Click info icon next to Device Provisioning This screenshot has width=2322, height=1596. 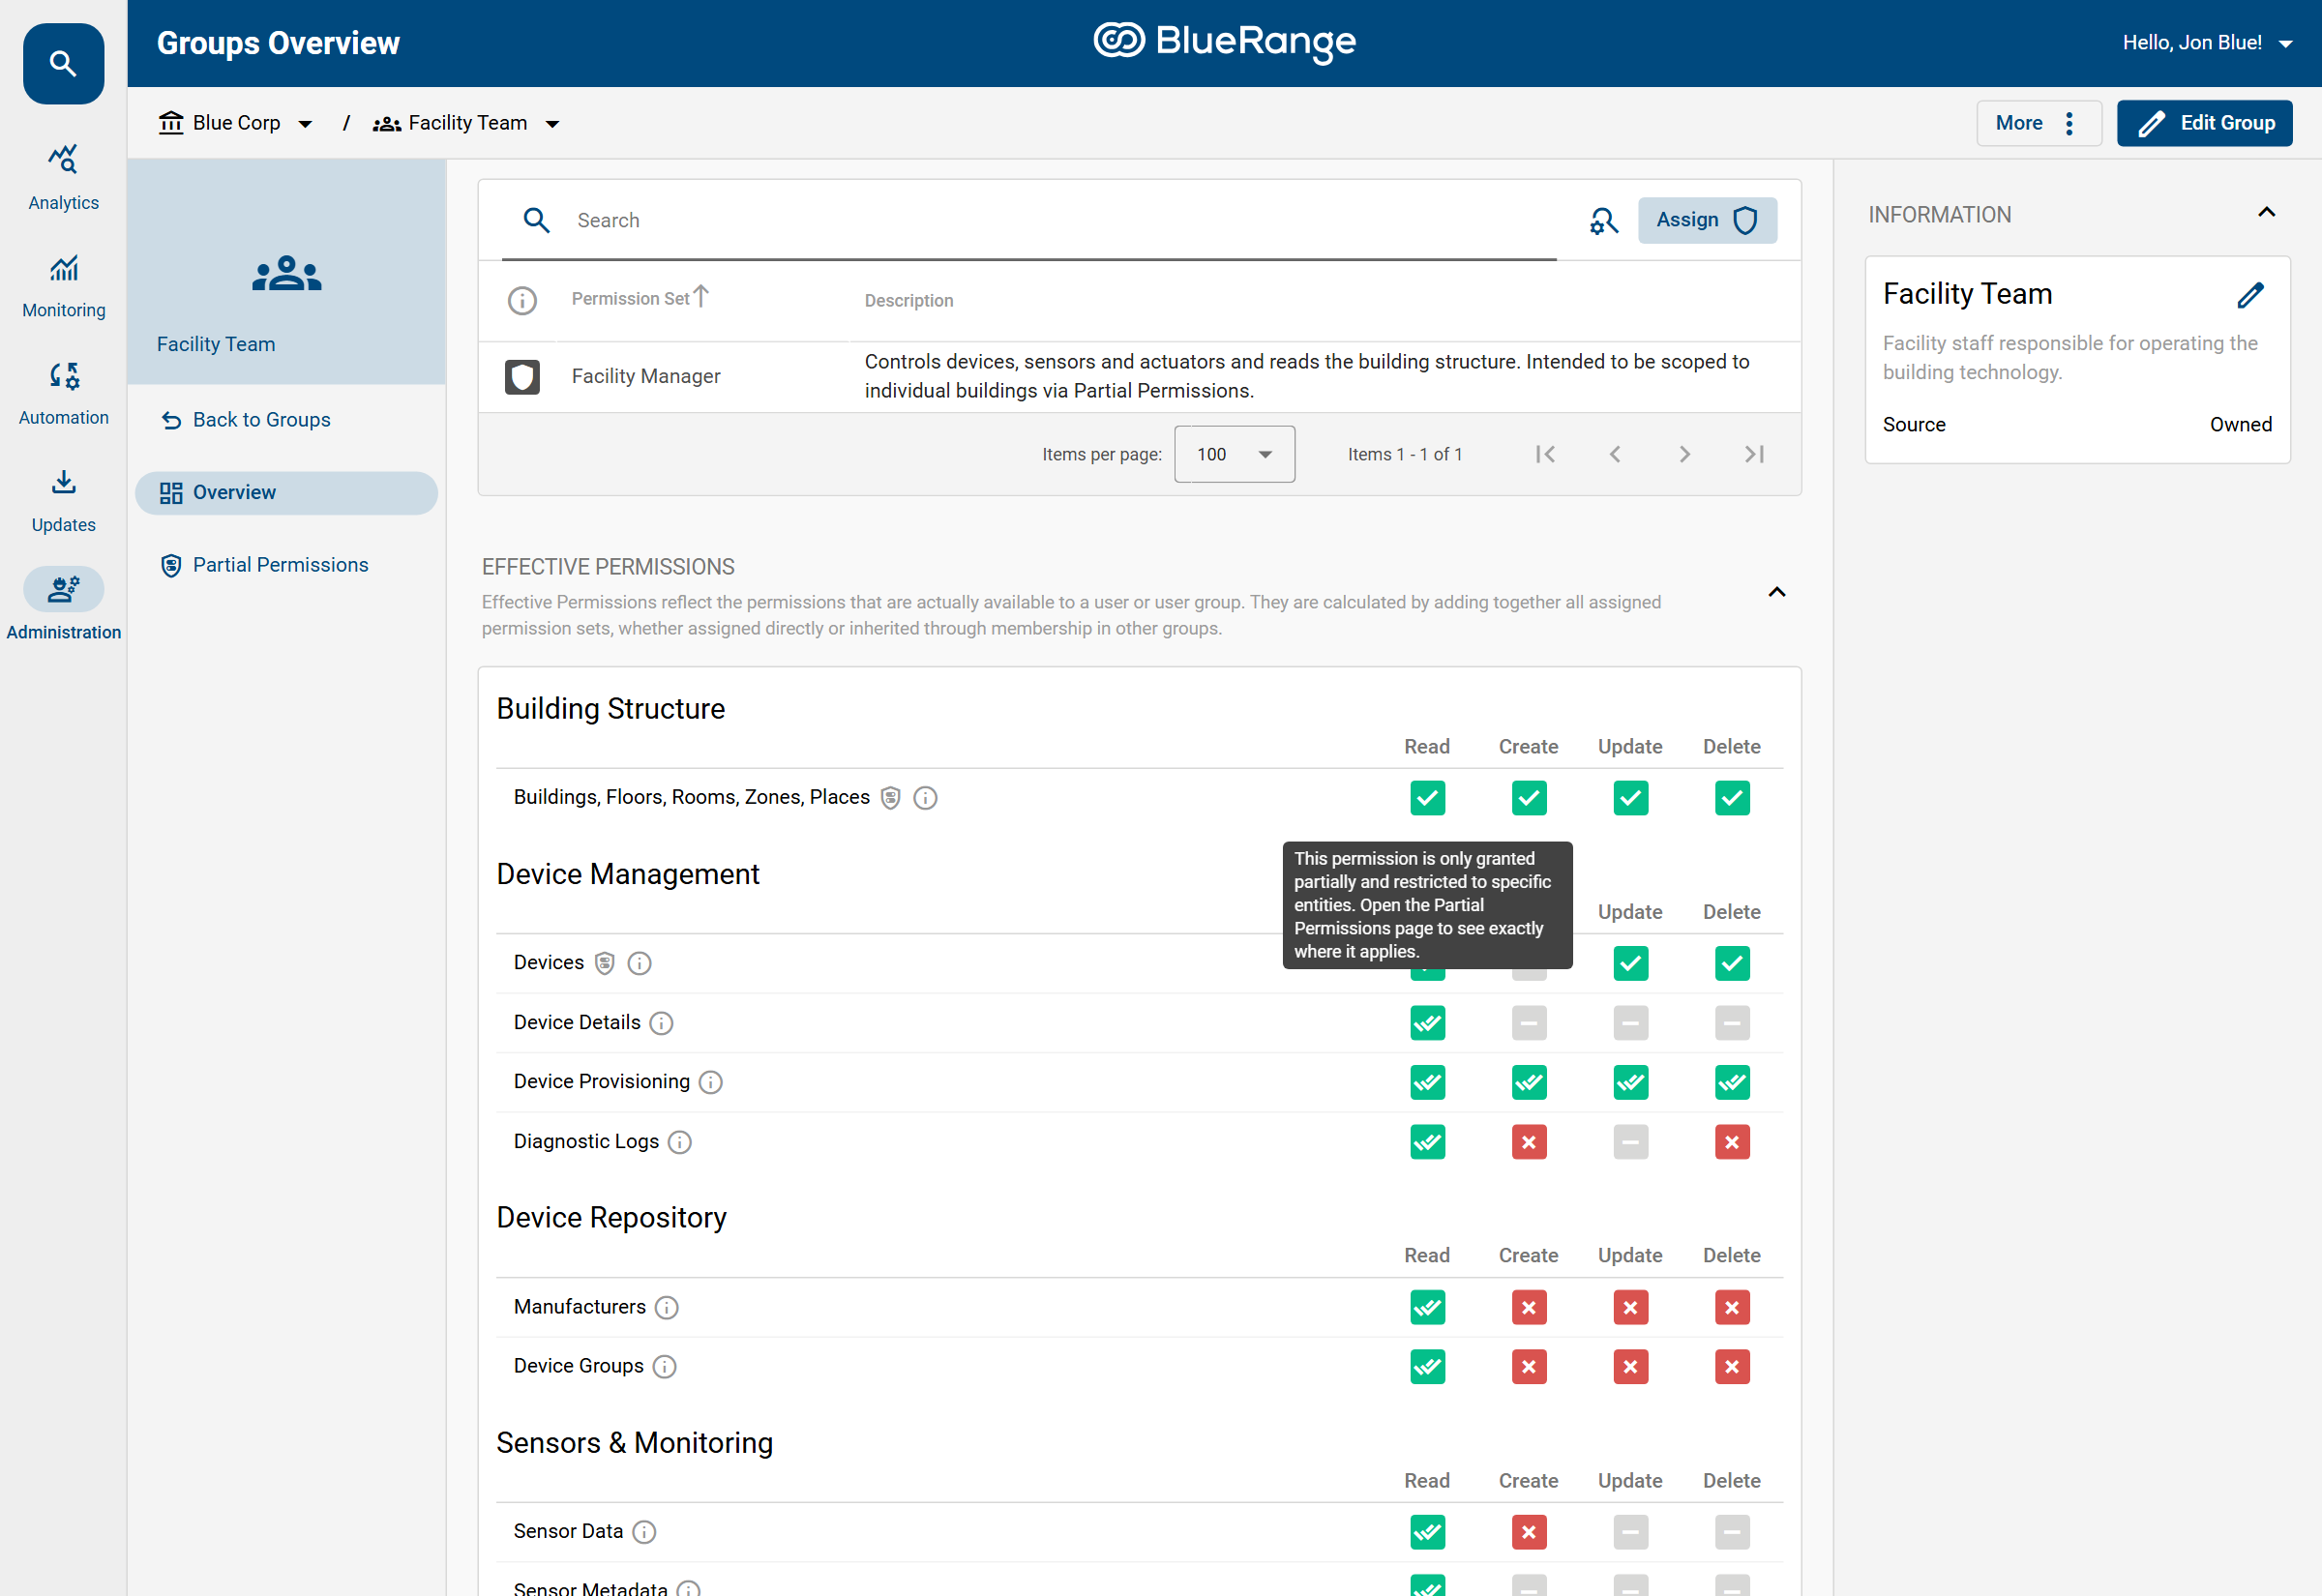point(710,1082)
